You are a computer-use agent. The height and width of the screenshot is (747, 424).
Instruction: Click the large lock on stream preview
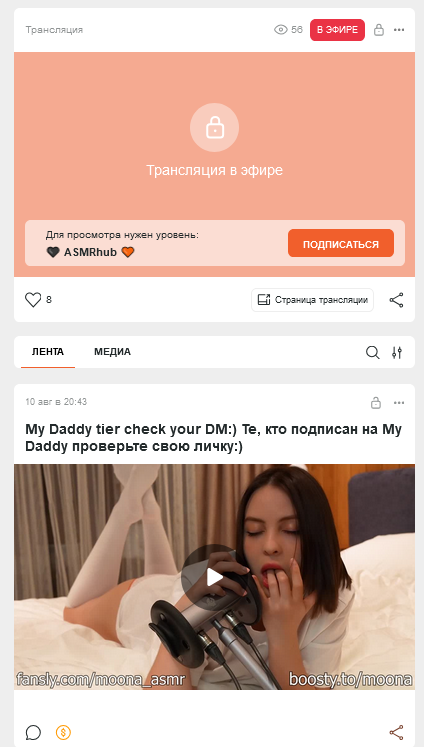point(214,128)
